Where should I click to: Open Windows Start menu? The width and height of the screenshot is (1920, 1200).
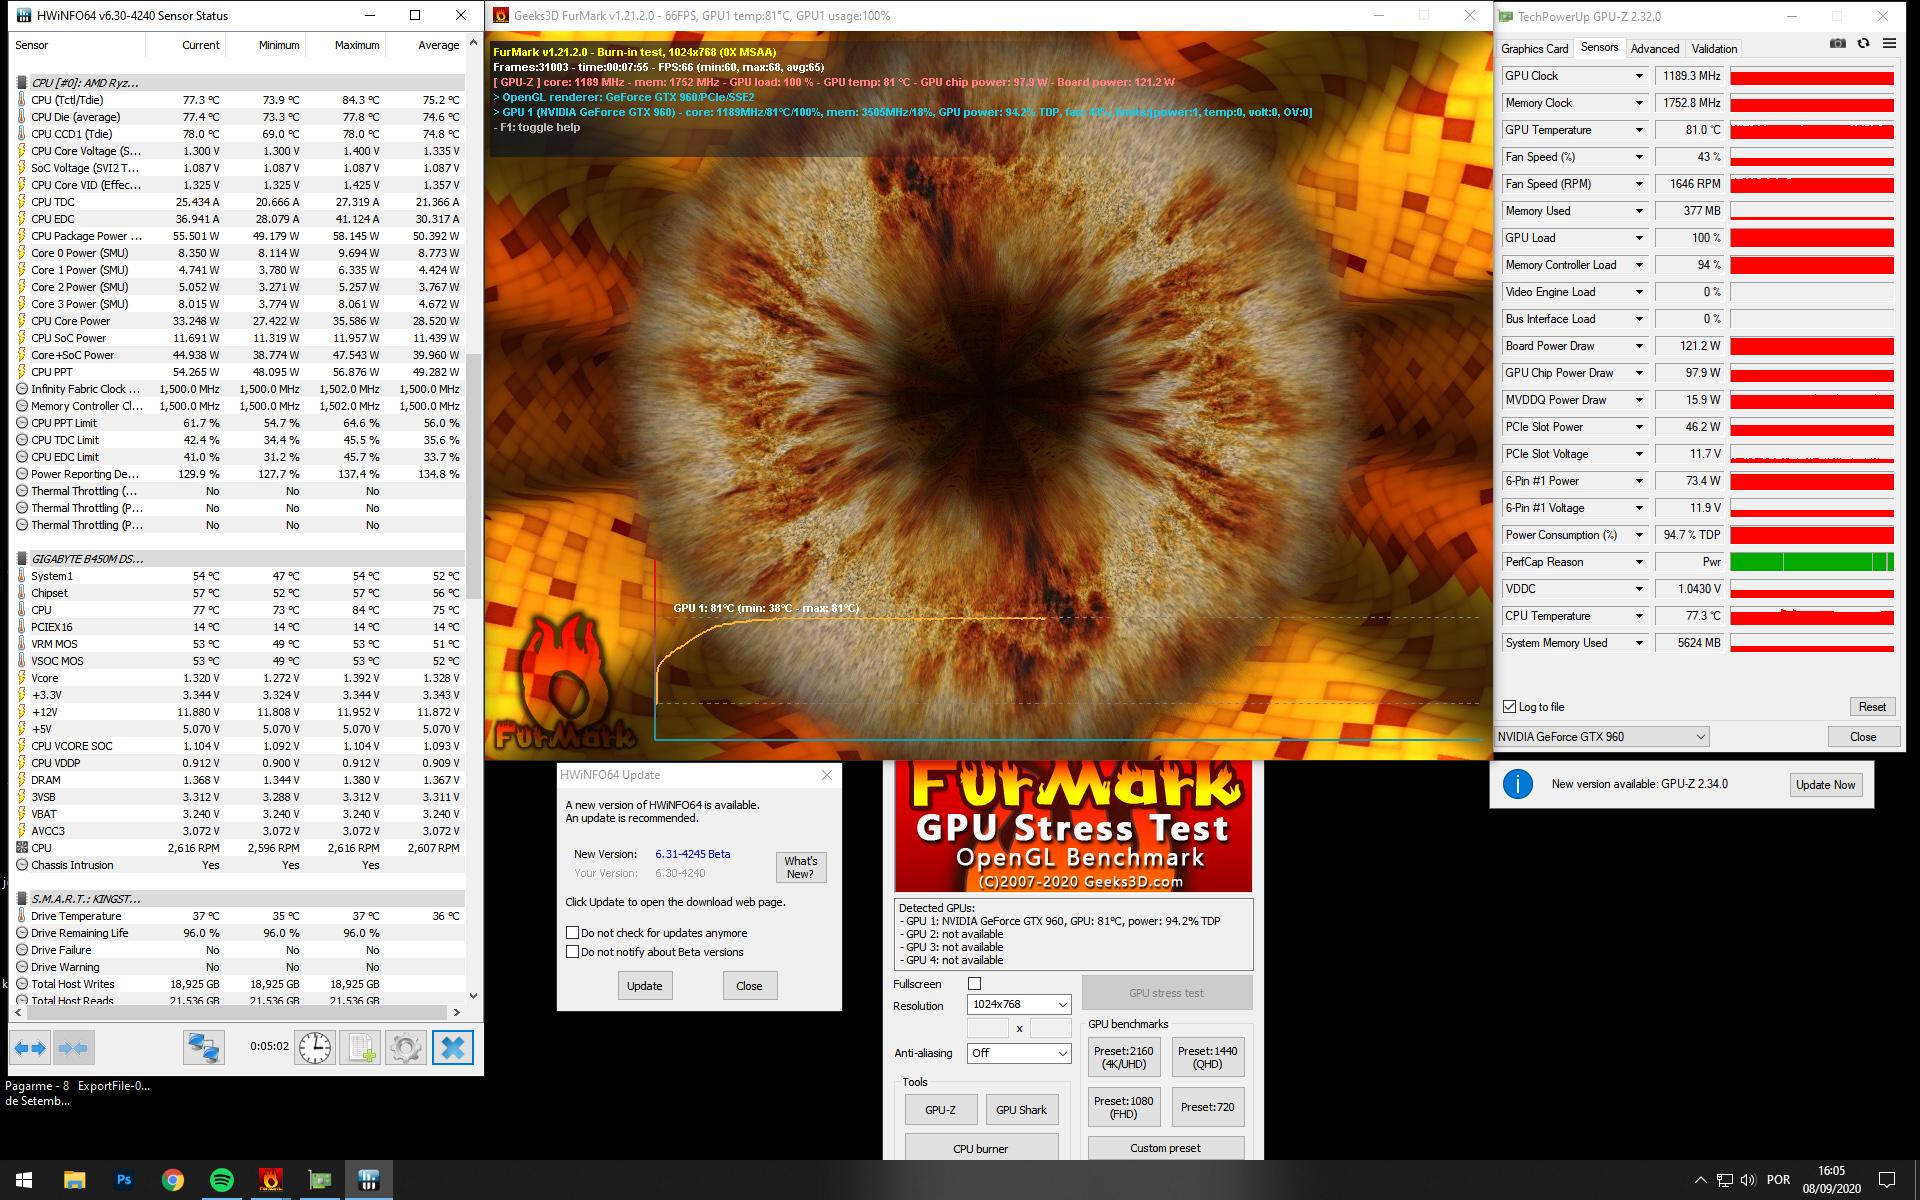click(24, 1180)
